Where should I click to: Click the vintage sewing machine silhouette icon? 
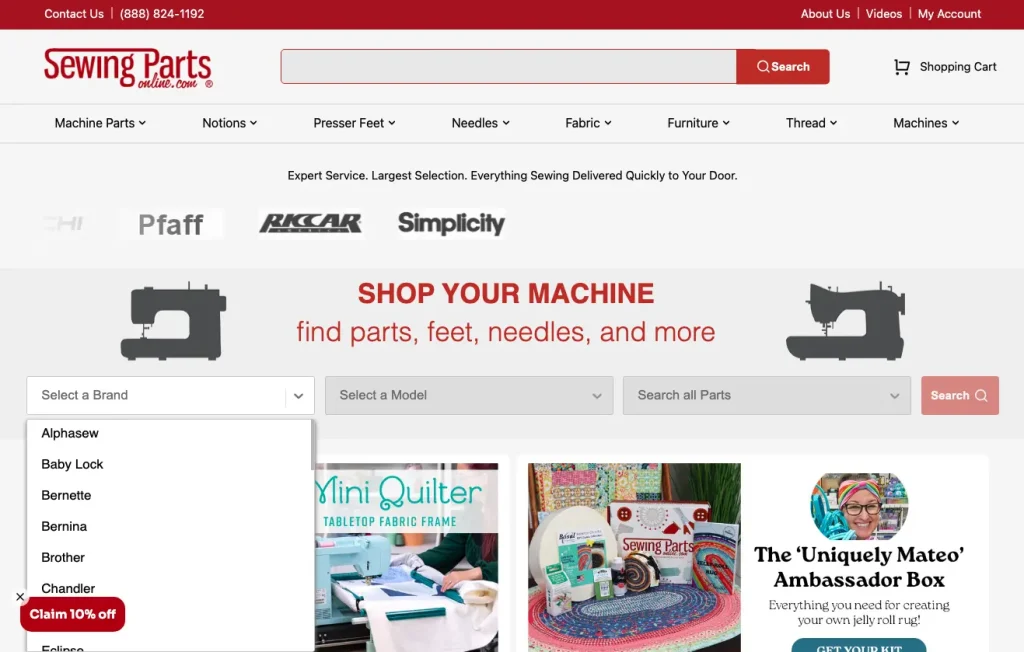click(846, 321)
